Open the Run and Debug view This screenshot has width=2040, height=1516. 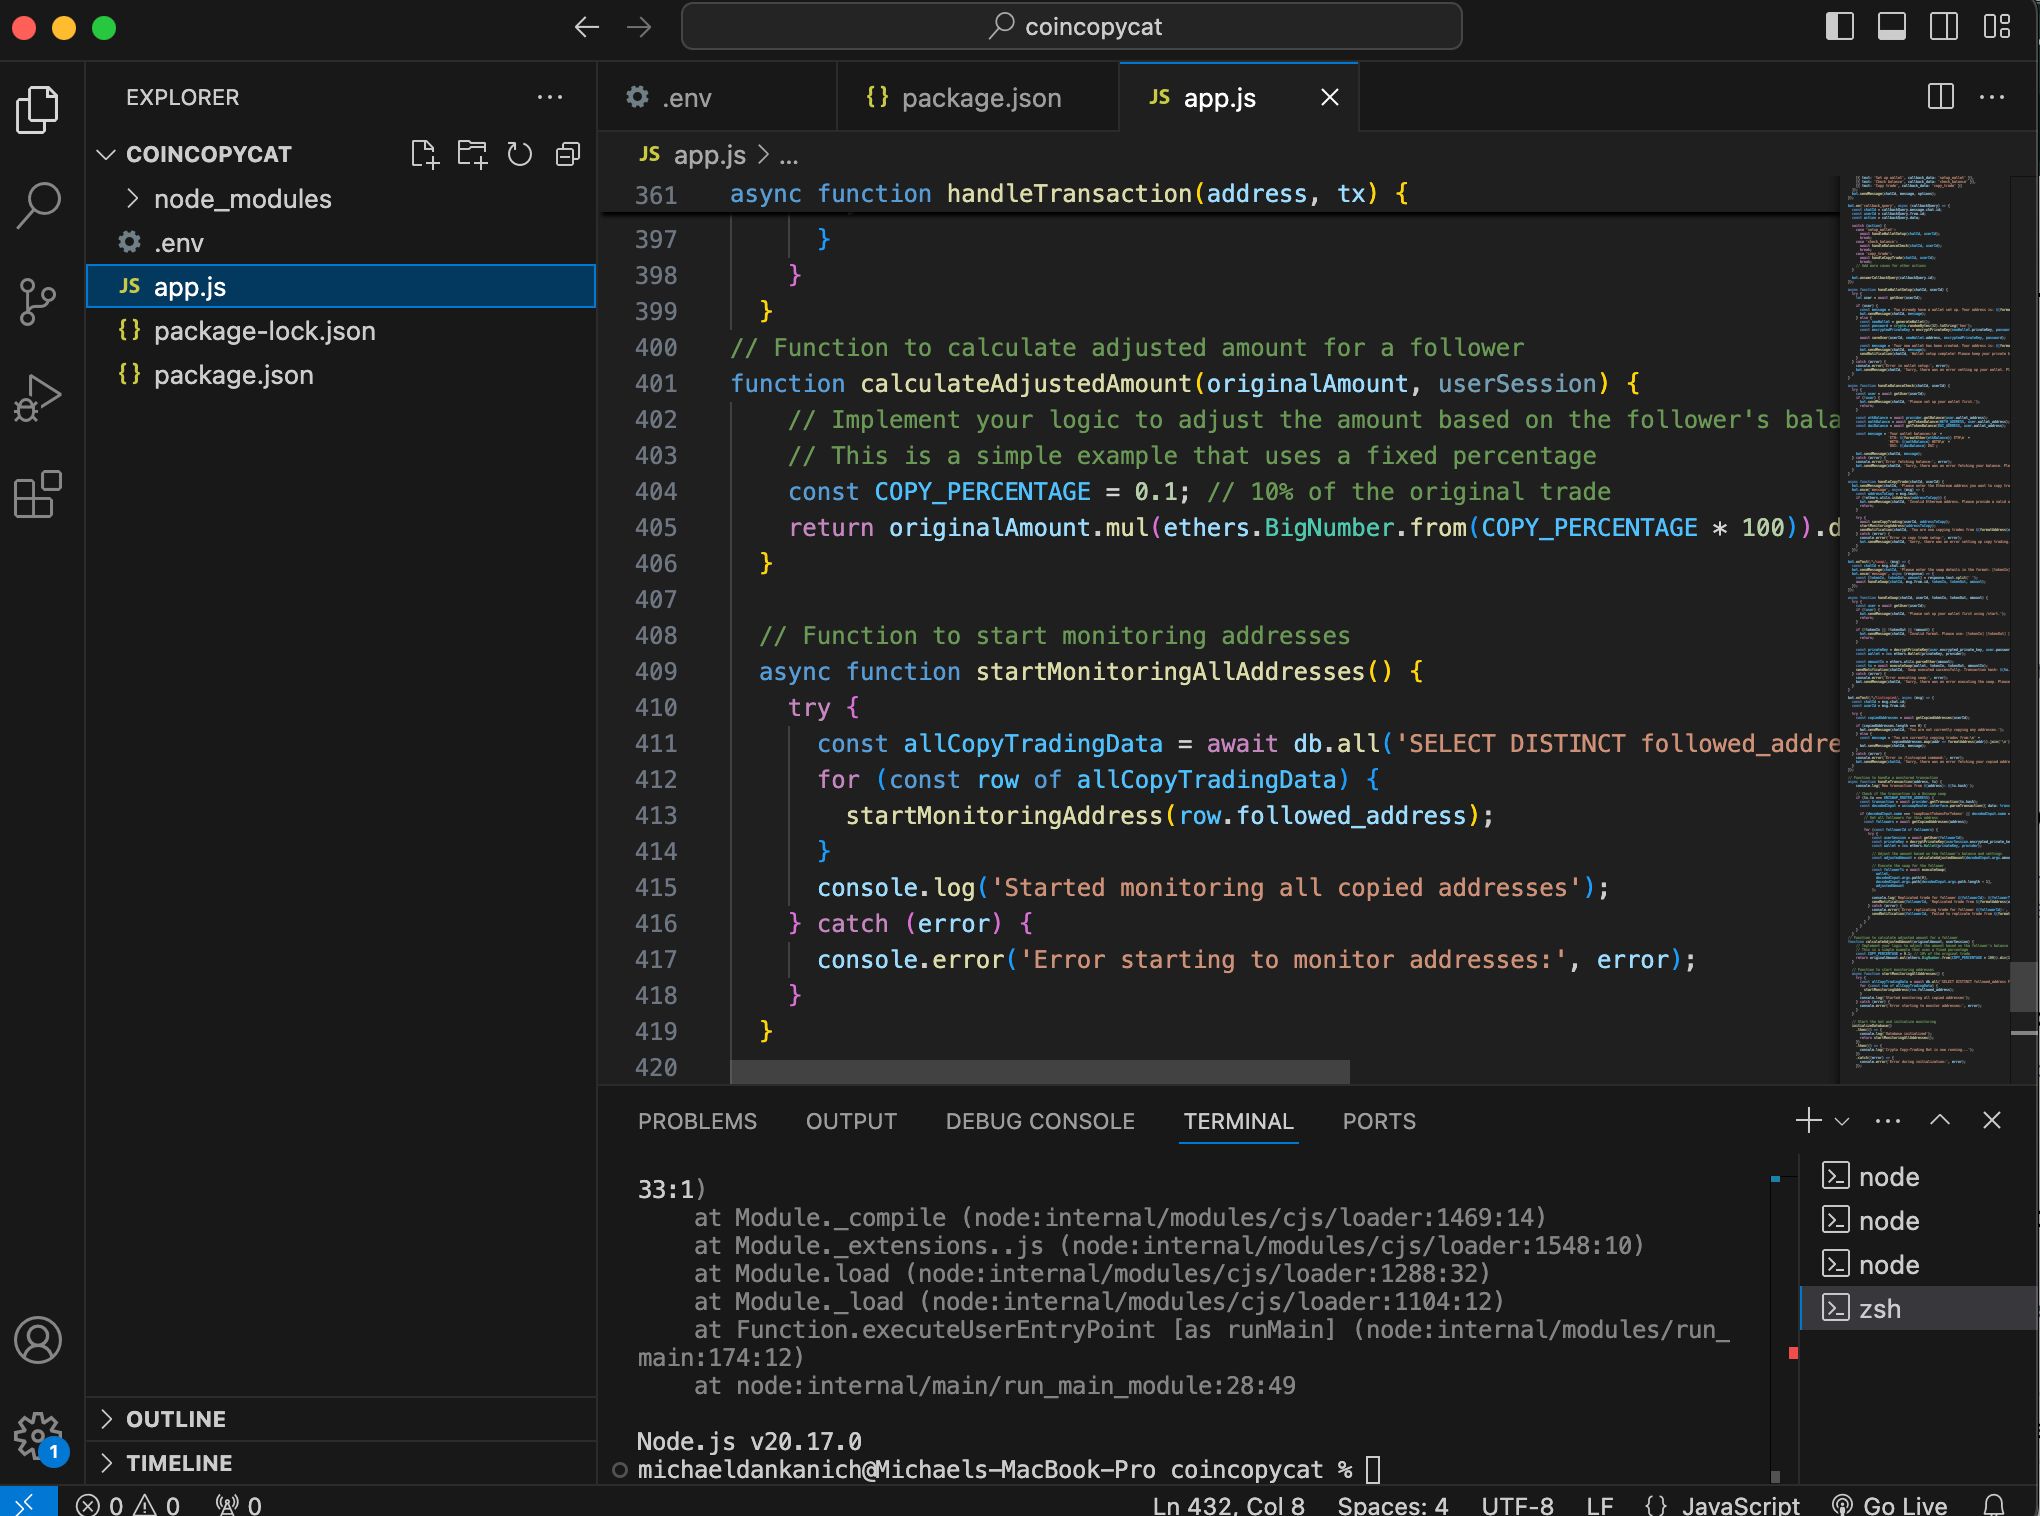pos(38,398)
